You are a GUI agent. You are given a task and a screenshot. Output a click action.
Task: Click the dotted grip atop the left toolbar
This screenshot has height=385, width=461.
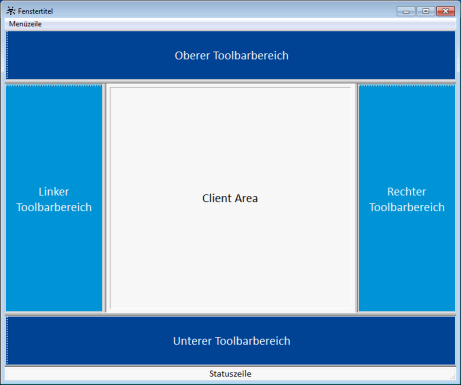pos(54,86)
